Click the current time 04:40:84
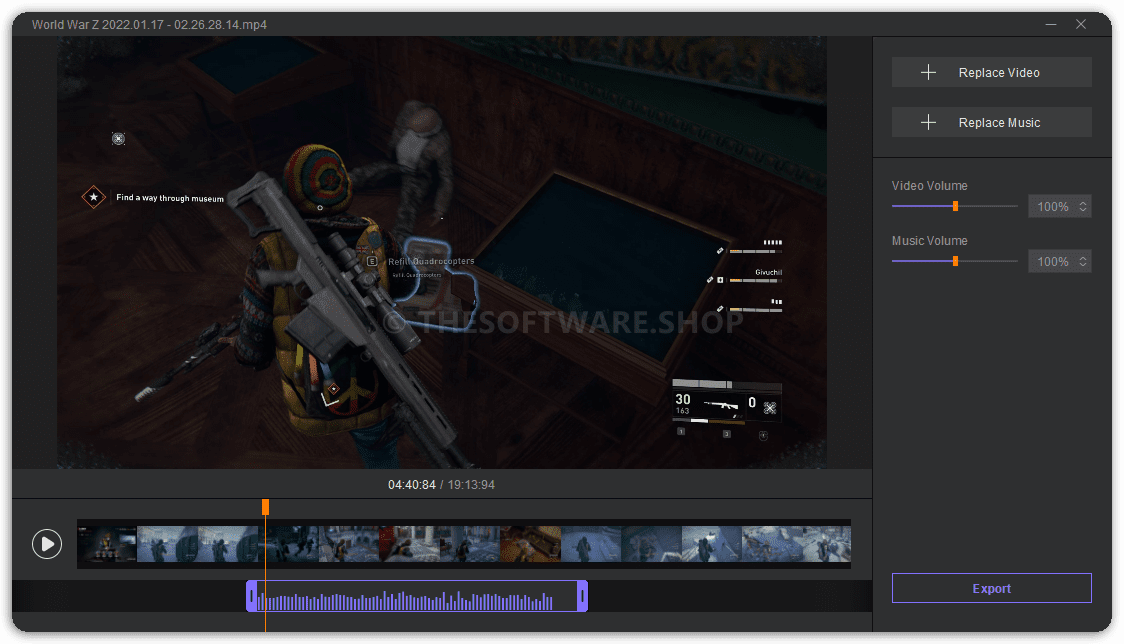Screen dimensions: 1124x644 pos(412,486)
